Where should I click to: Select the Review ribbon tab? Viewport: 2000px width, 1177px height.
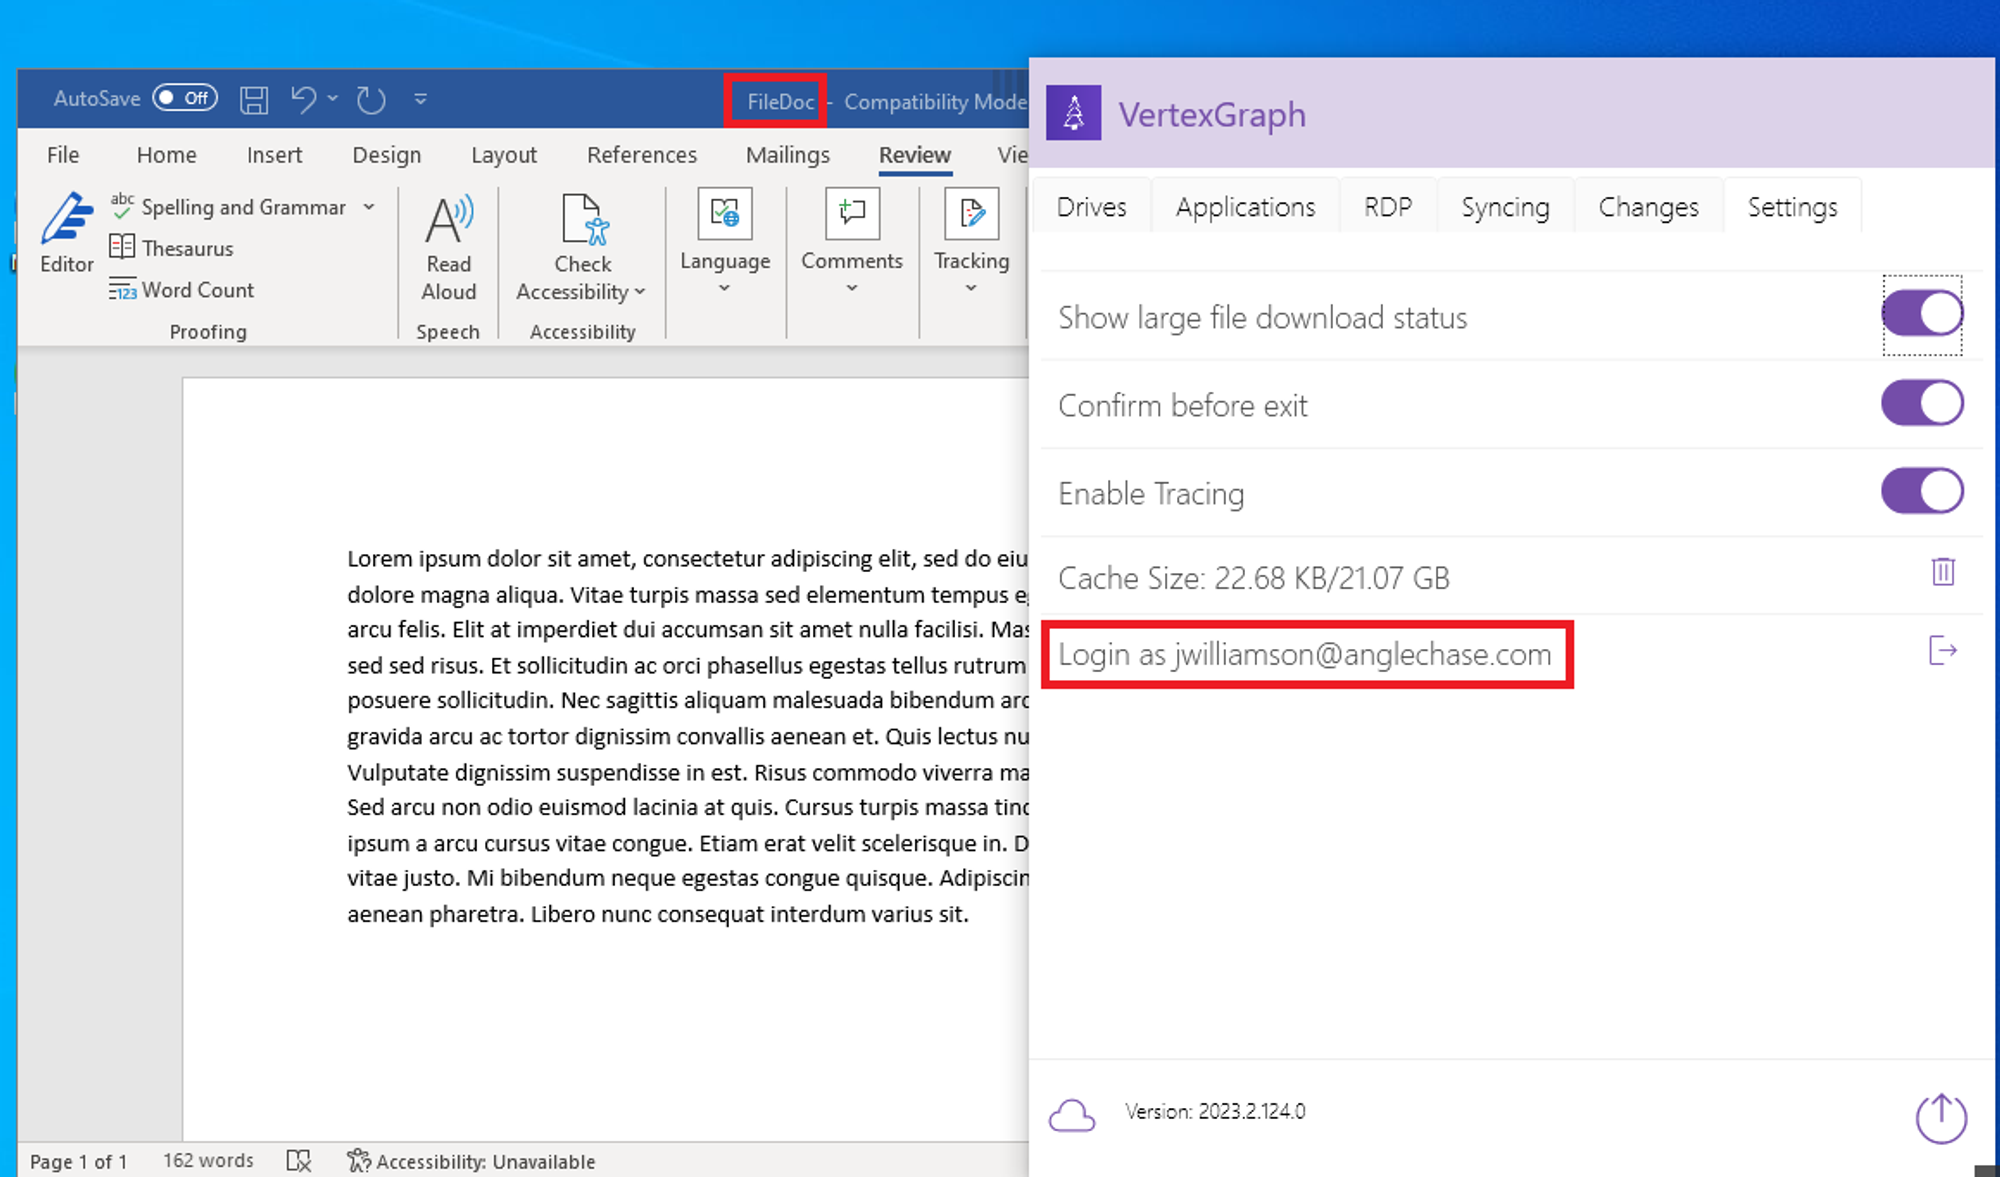[915, 155]
